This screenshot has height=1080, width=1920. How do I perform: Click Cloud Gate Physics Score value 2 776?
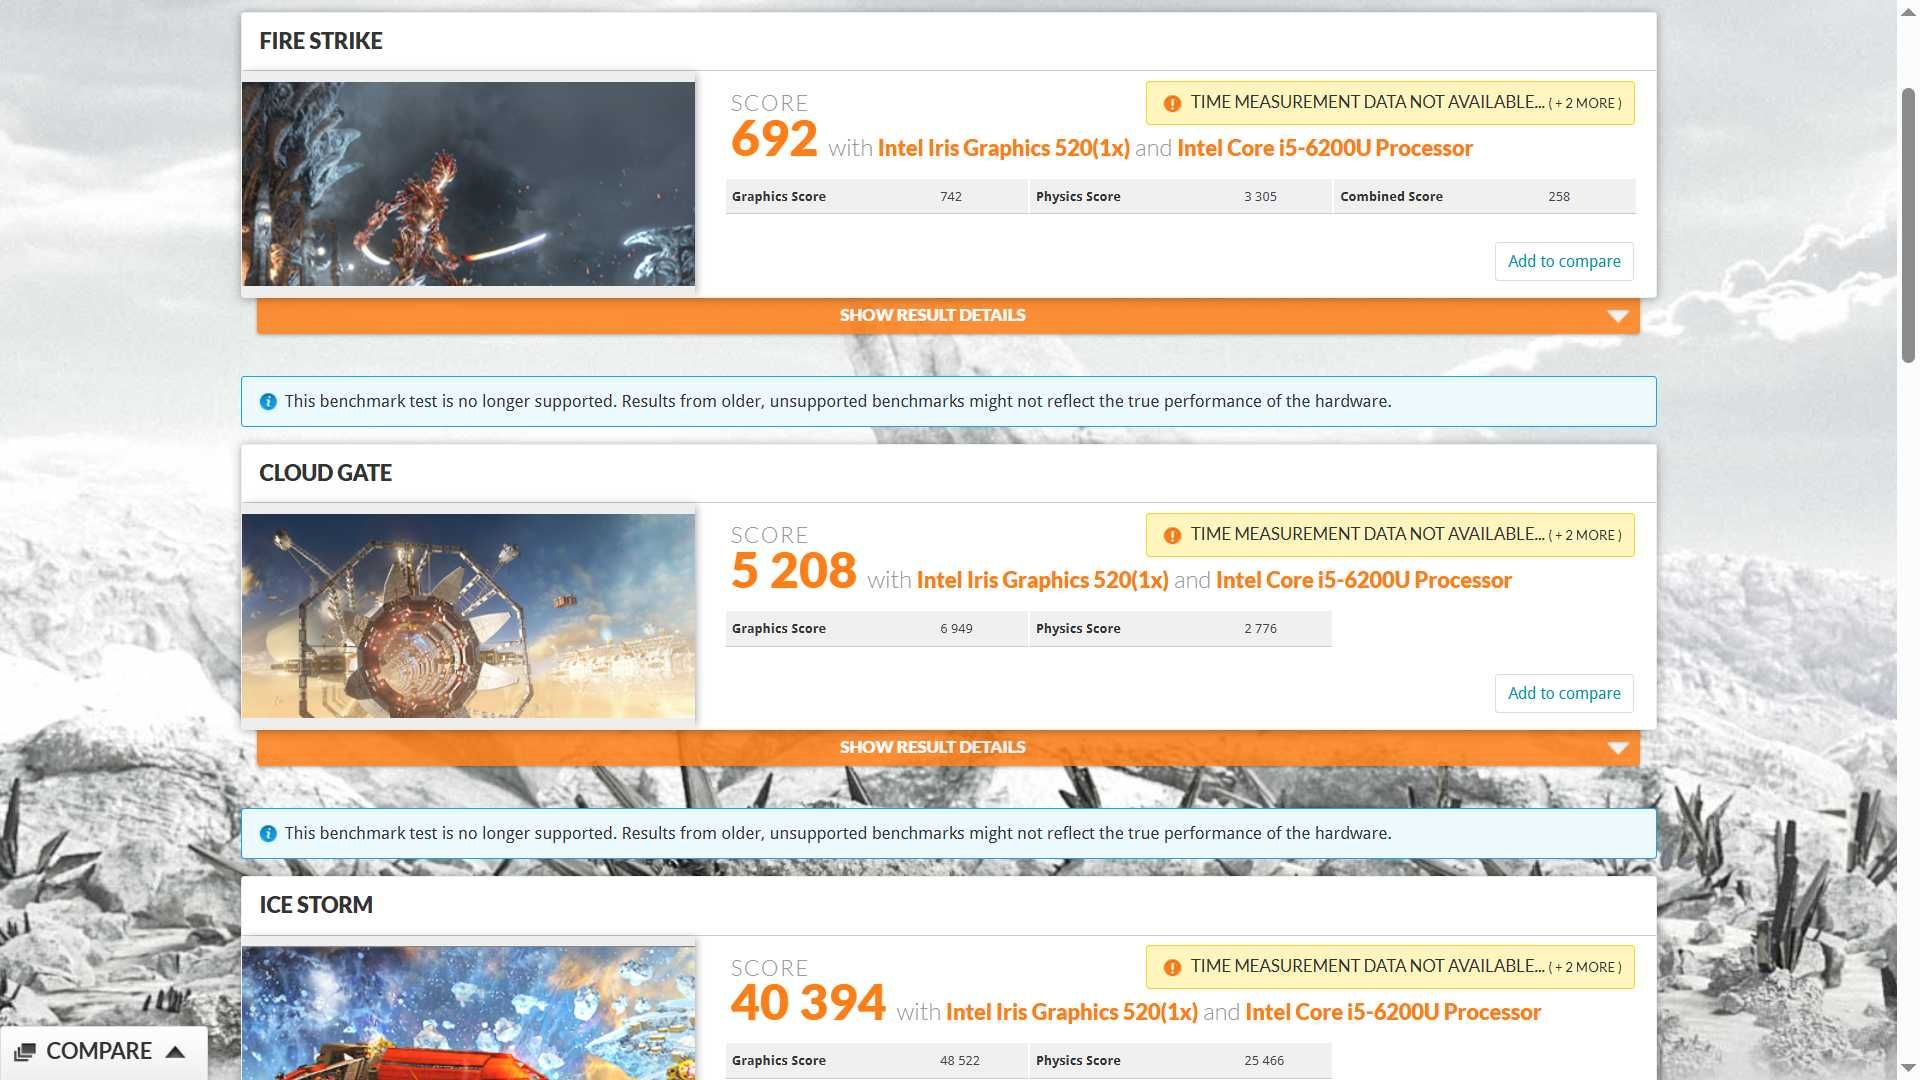click(1260, 629)
